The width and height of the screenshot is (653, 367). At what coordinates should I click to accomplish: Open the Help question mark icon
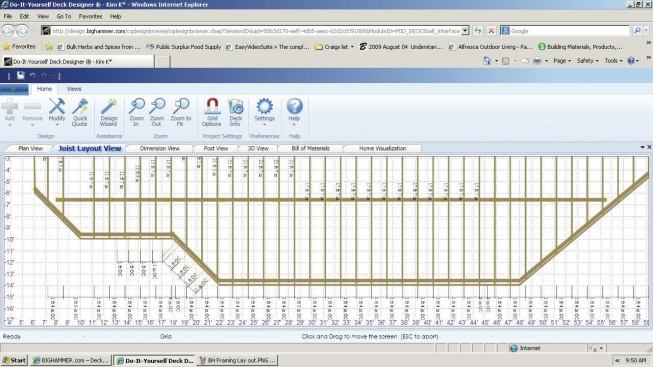[294, 112]
